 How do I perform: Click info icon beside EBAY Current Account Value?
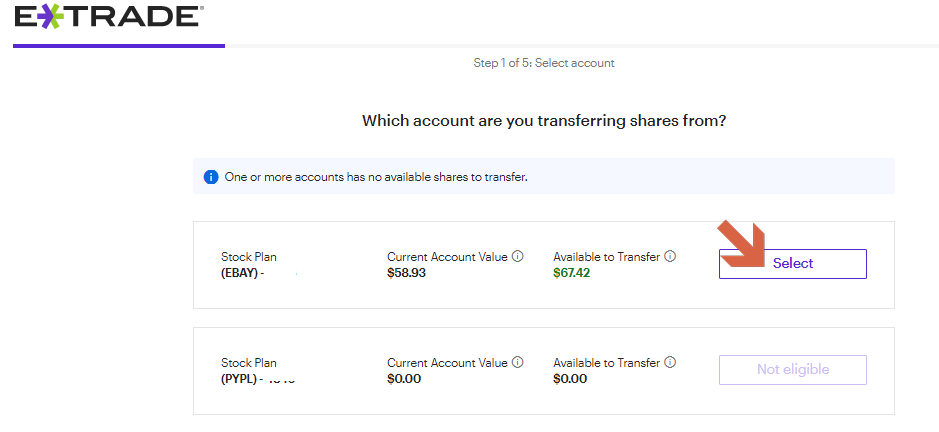(x=518, y=257)
